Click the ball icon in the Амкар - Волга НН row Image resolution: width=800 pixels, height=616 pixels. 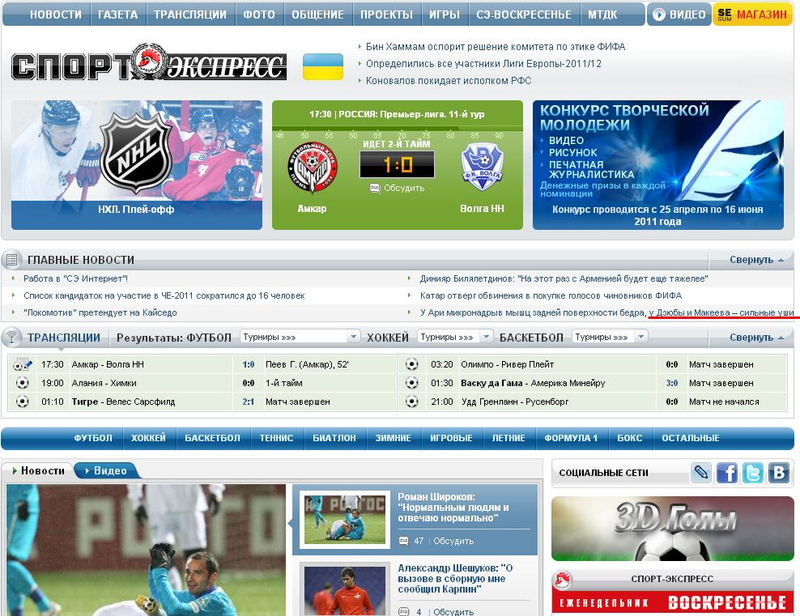pyautogui.click(x=22, y=364)
